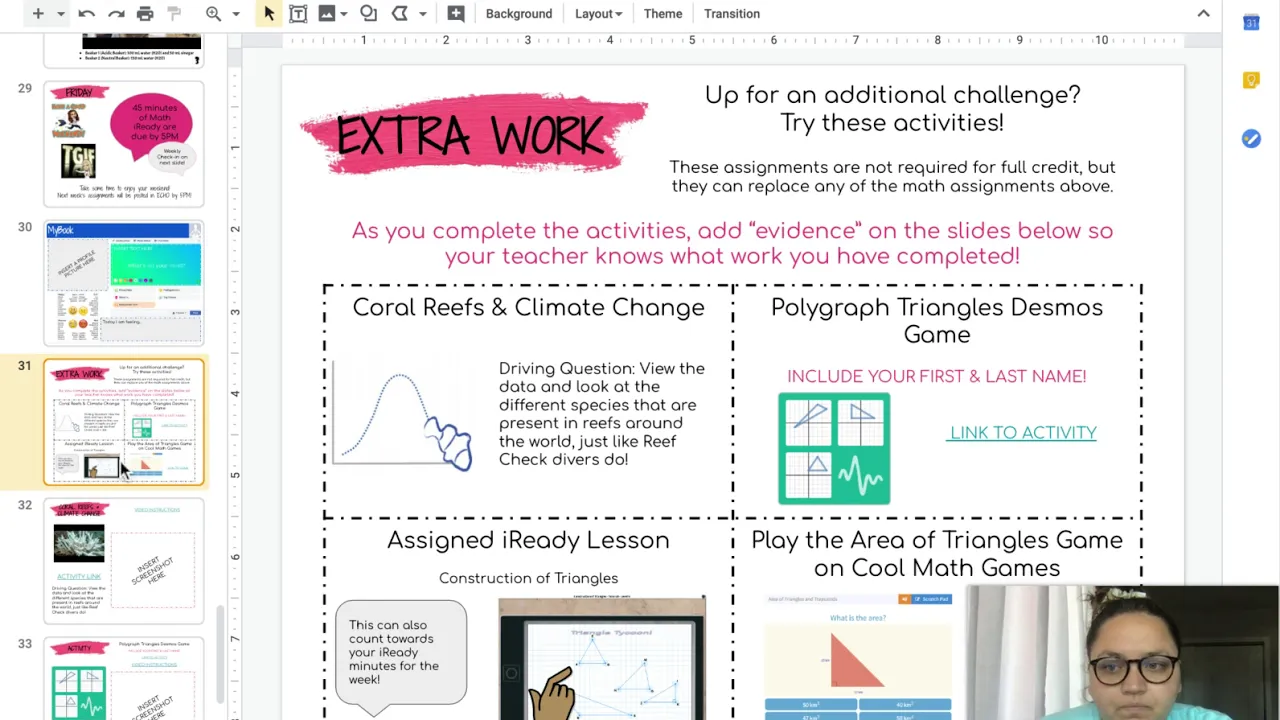Image resolution: width=1280 pixels, height=720 pixels.
Task: Select the Shape tool
Action: 368,14
